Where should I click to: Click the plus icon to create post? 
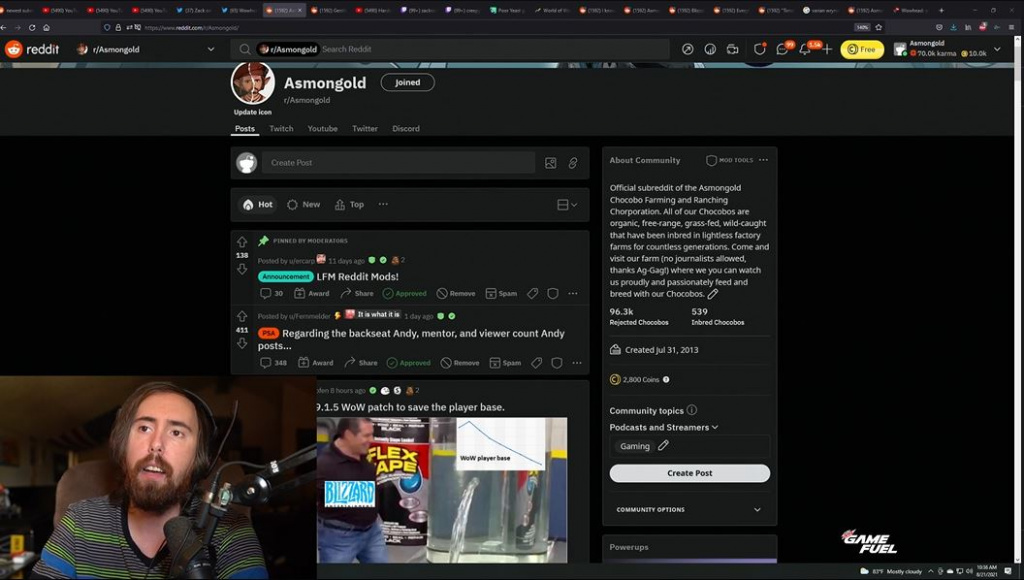click(x=827, y=49)
